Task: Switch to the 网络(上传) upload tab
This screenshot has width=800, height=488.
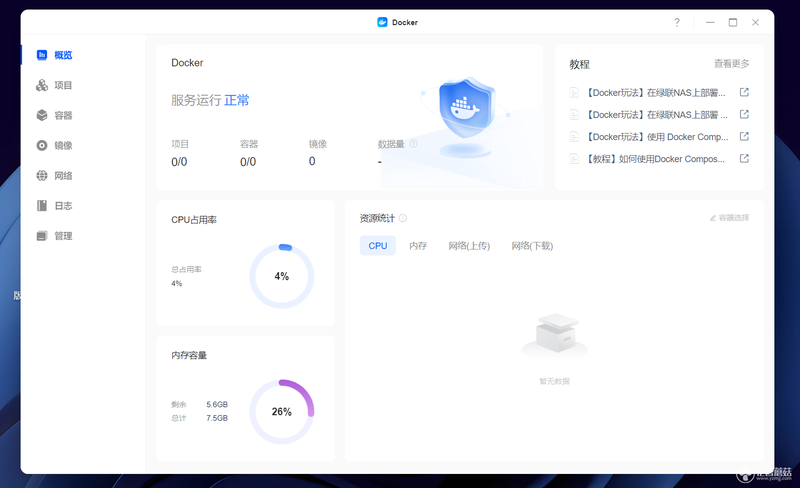Action: (469, 246)
